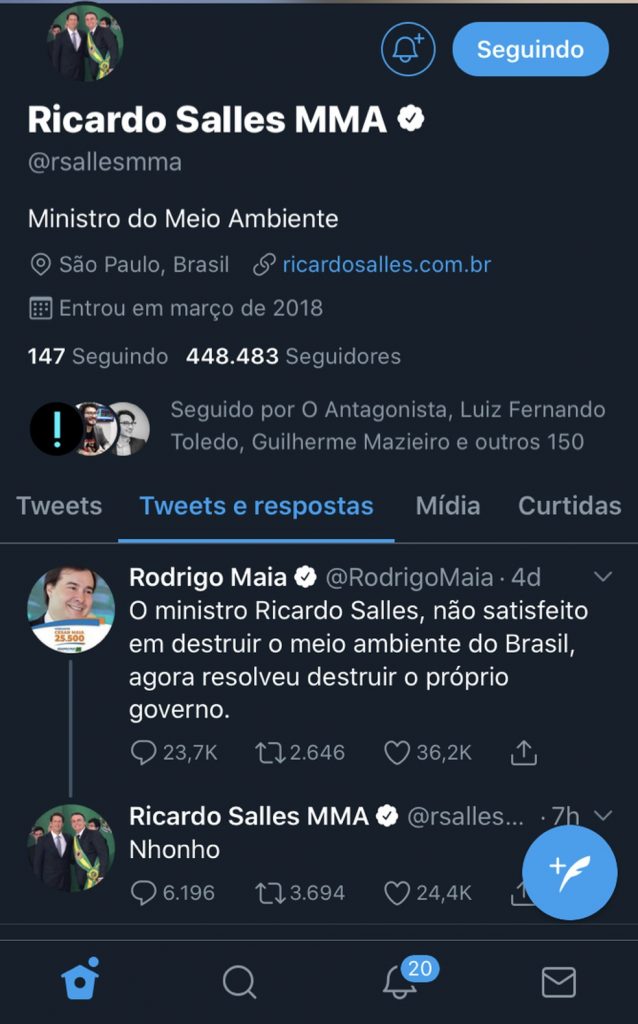Tap the Rodrigo Maia avatar on the tweet
Viewport: 638px width, 1024px height.
tap(70, 610)
